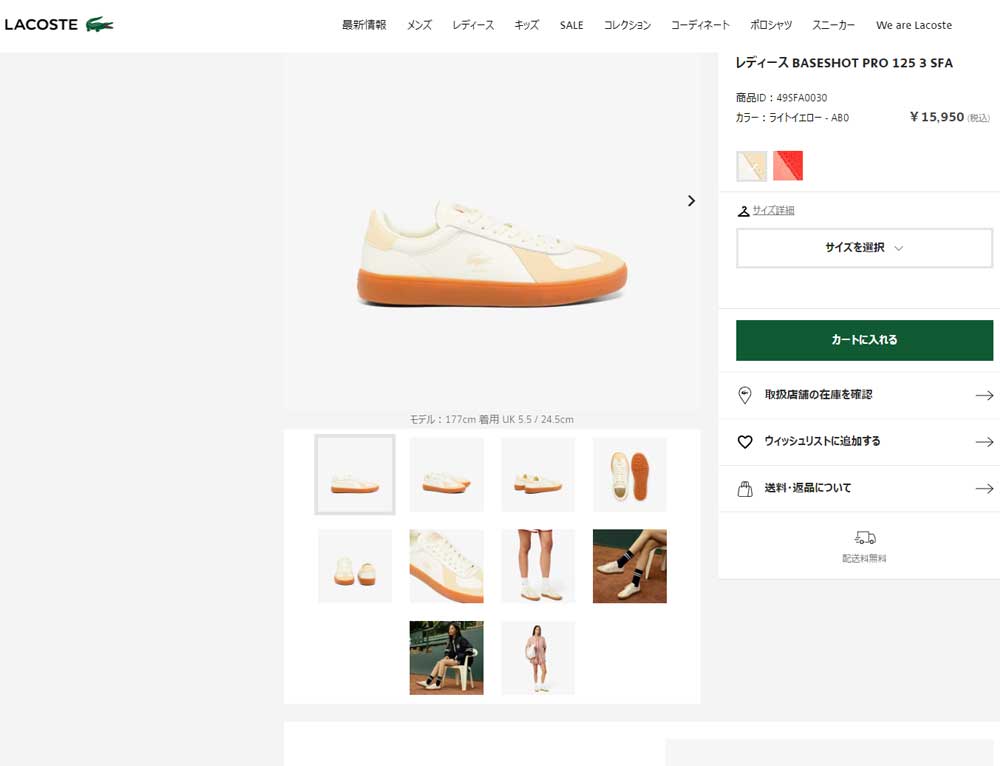Viewport: 1000px width, 766px height.
Task: Click the wishlist heart icon
Action: click(x=744, y=441)
